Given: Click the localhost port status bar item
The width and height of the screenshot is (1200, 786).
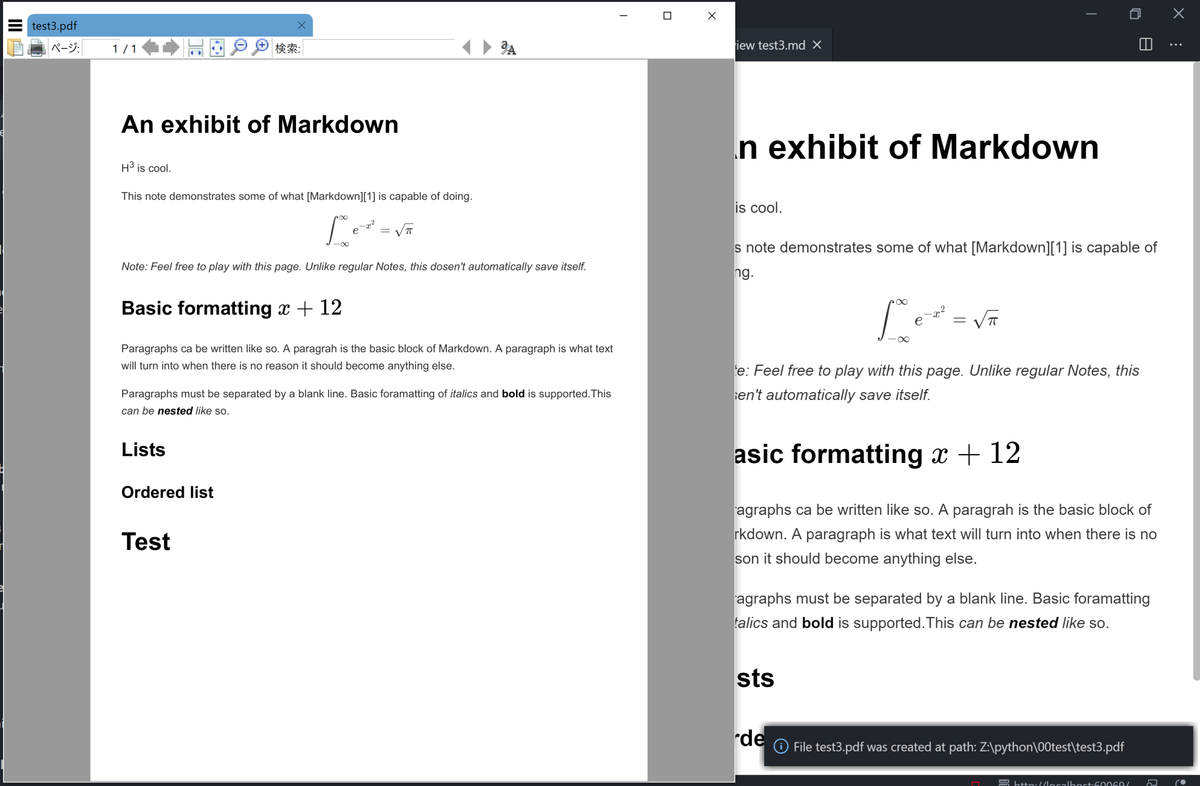Looking at the screenshot, I should [1062, 782].
